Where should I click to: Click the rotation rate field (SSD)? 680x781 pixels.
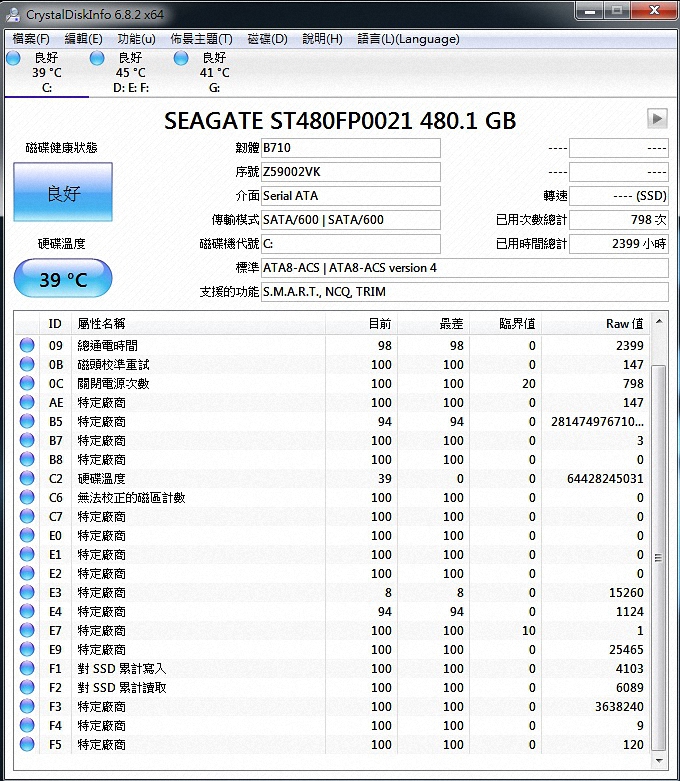tap(619, 196)
